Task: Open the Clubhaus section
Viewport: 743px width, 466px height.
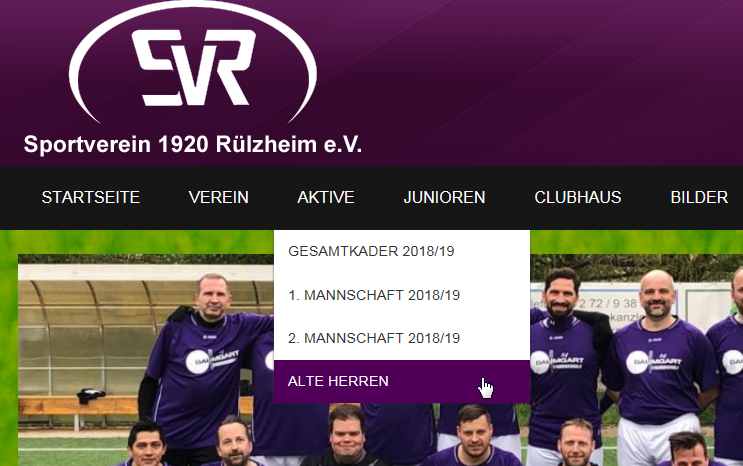Action: (x=578, y=197)
